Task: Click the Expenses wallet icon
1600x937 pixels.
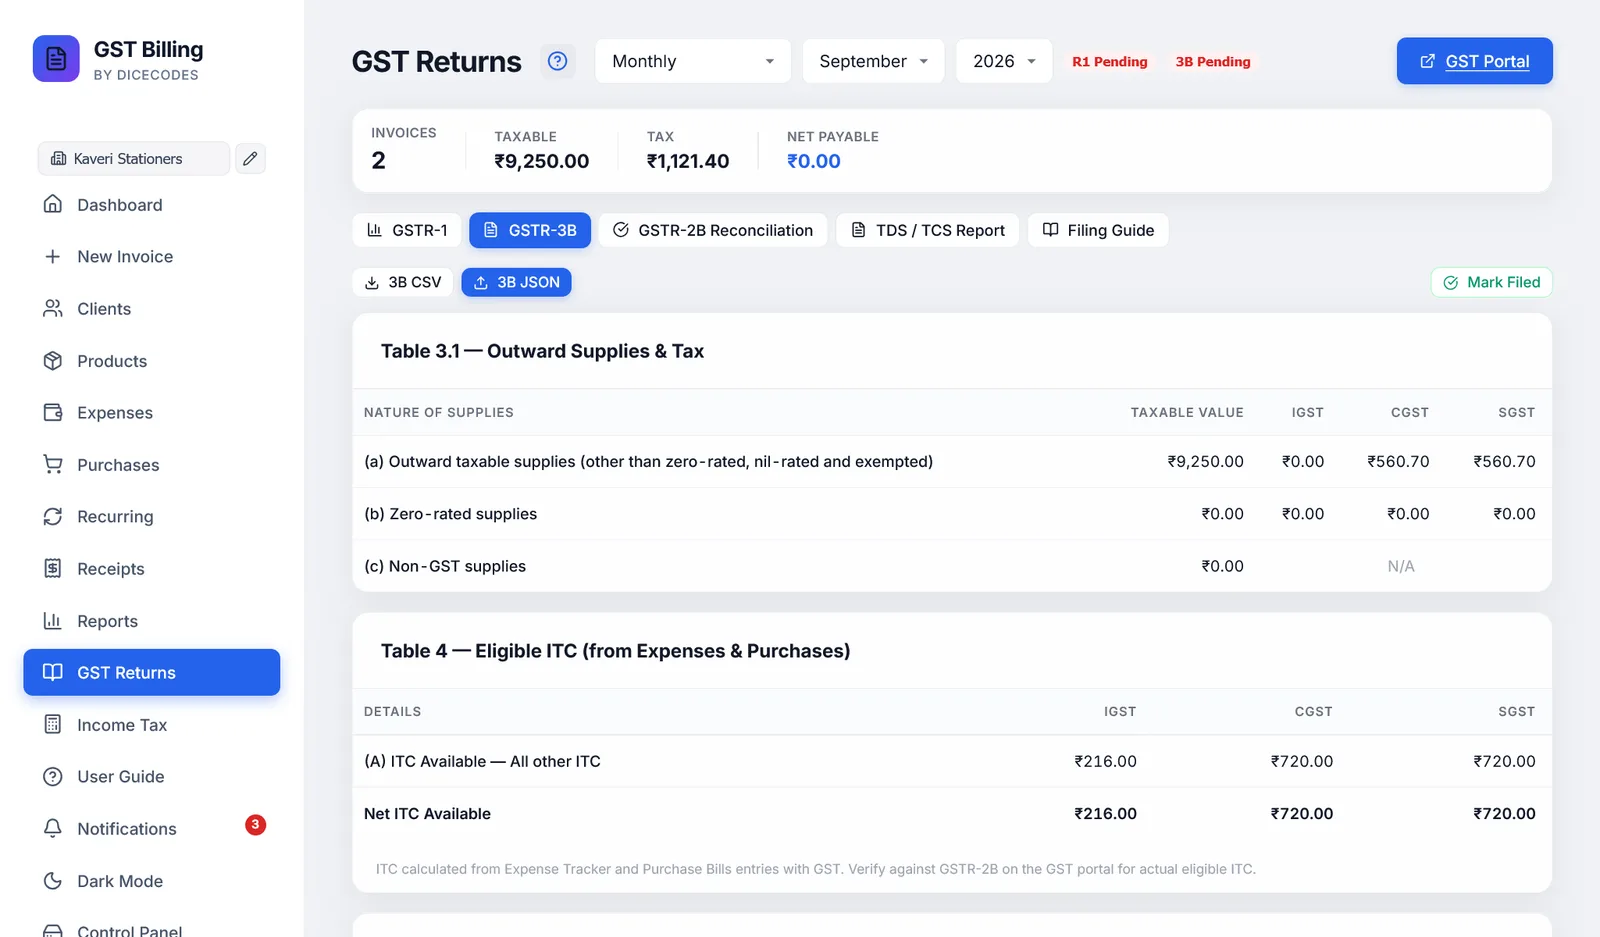Action: 53,412
